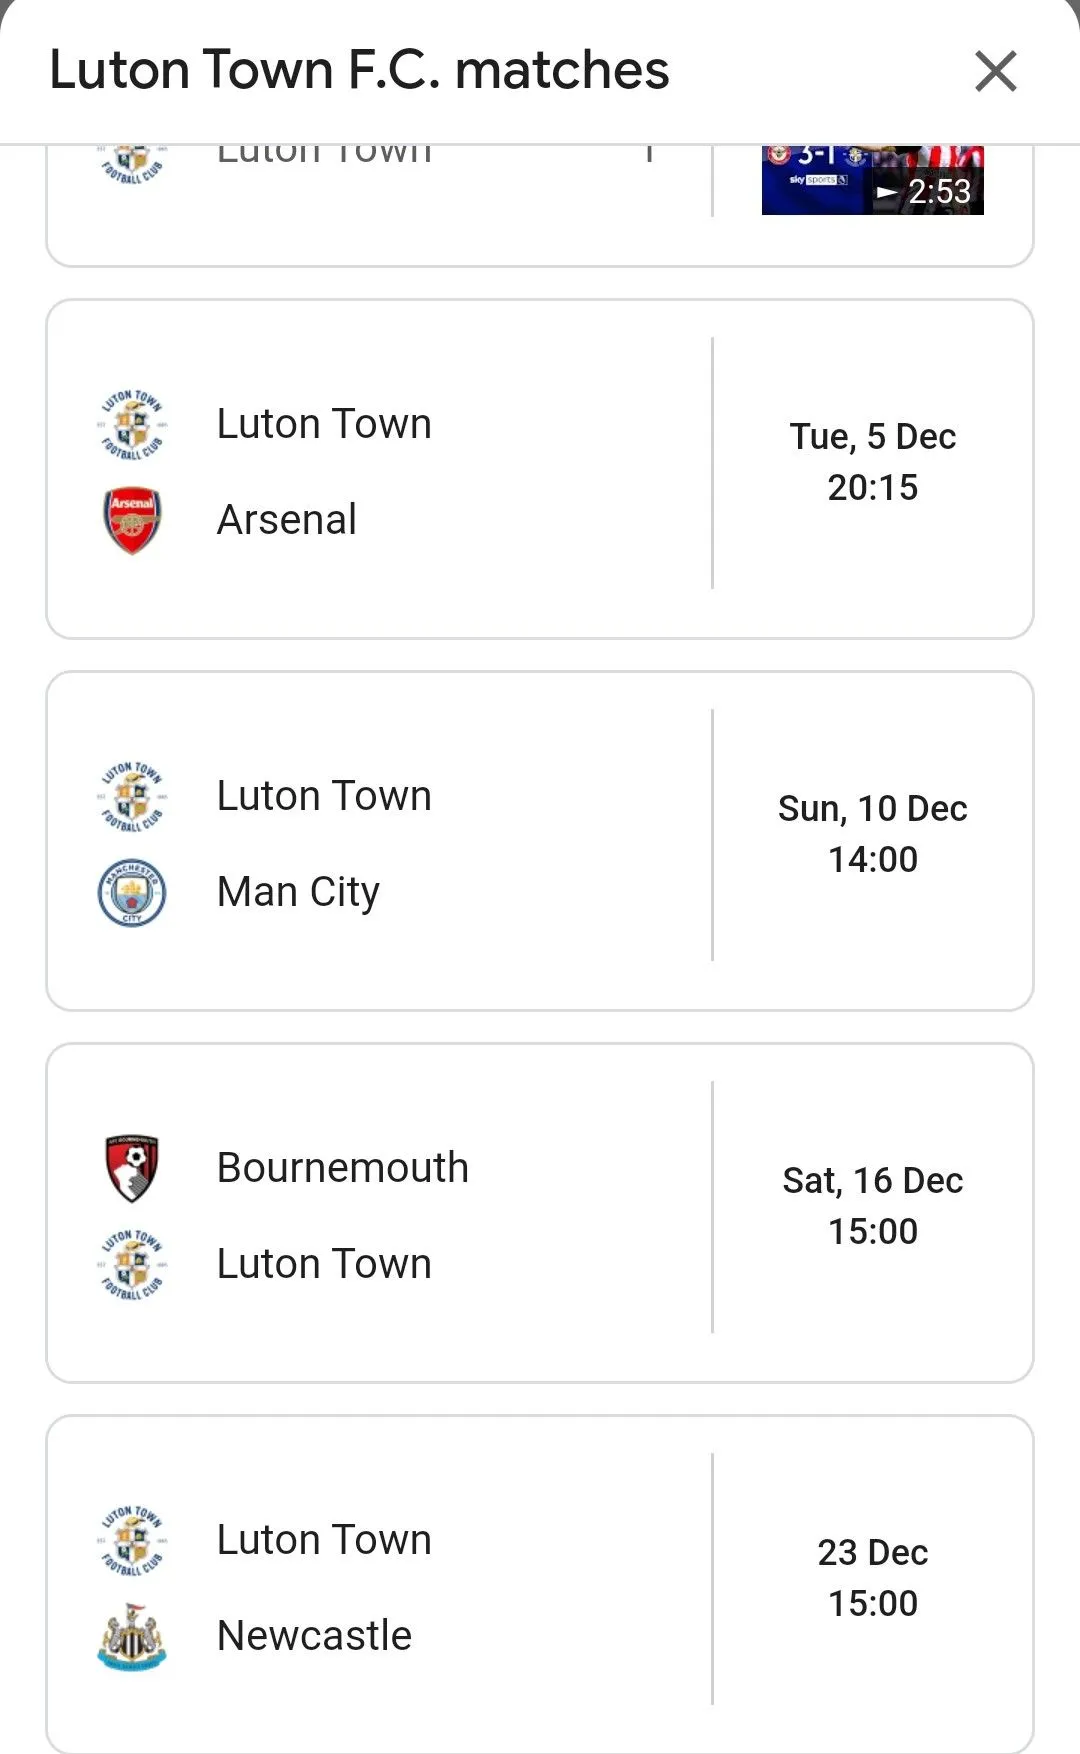This screenshot has height=1754, width=1080.
Task: Click the Bournemouth club crest
Action: (132, 1167)
